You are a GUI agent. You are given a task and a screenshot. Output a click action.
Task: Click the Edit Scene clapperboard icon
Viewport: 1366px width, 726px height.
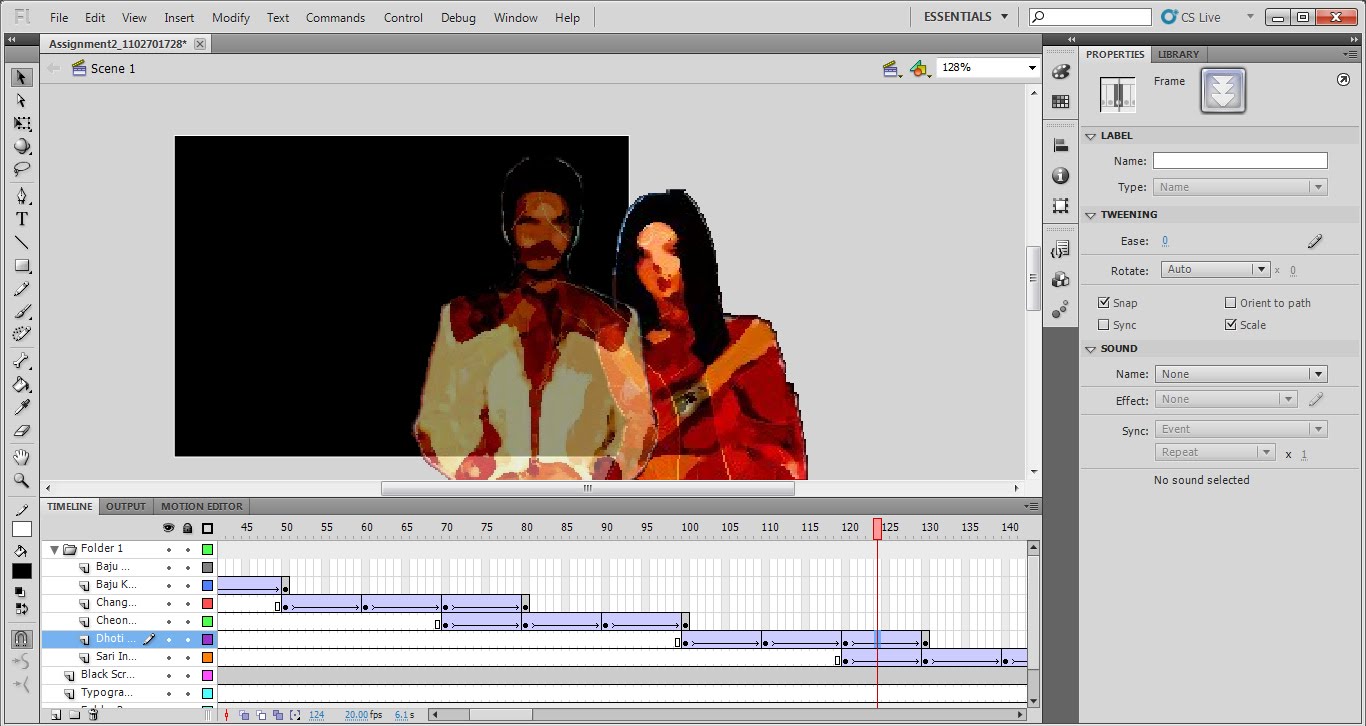coord(891,68)
